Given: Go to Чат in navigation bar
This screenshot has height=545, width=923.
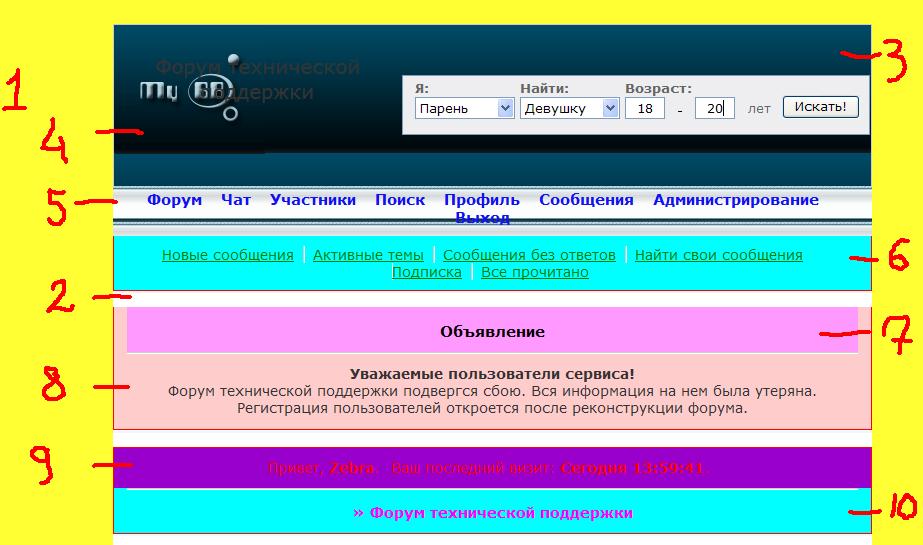Looking at the screenshot, I should pyautogui.click(x=236, y=200).
